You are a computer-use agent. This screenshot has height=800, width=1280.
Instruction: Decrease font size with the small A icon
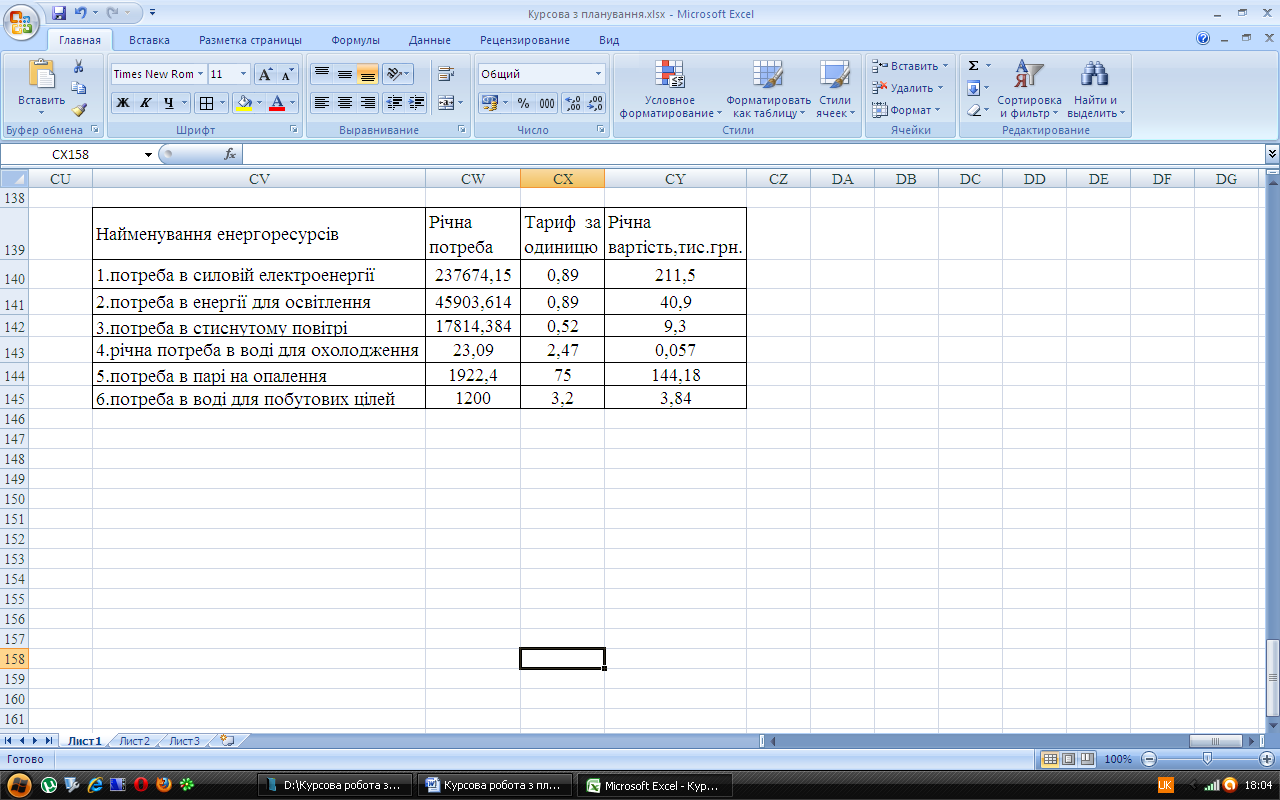point(287,74)
